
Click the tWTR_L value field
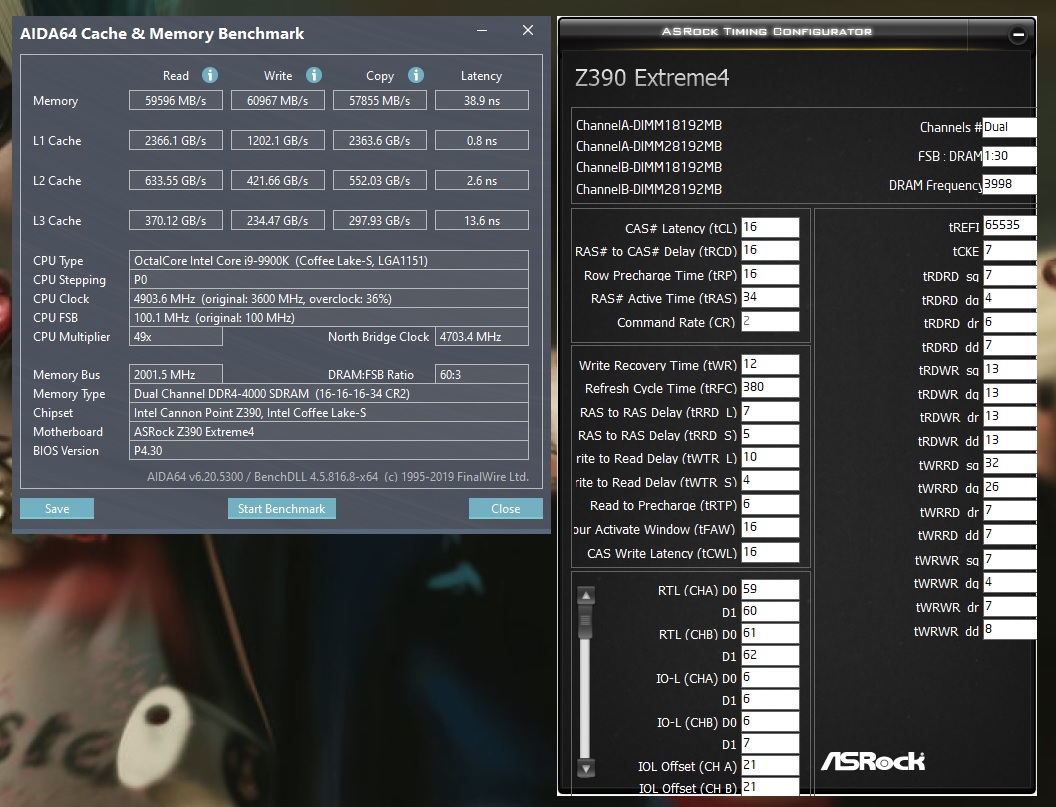pos(770,457)
